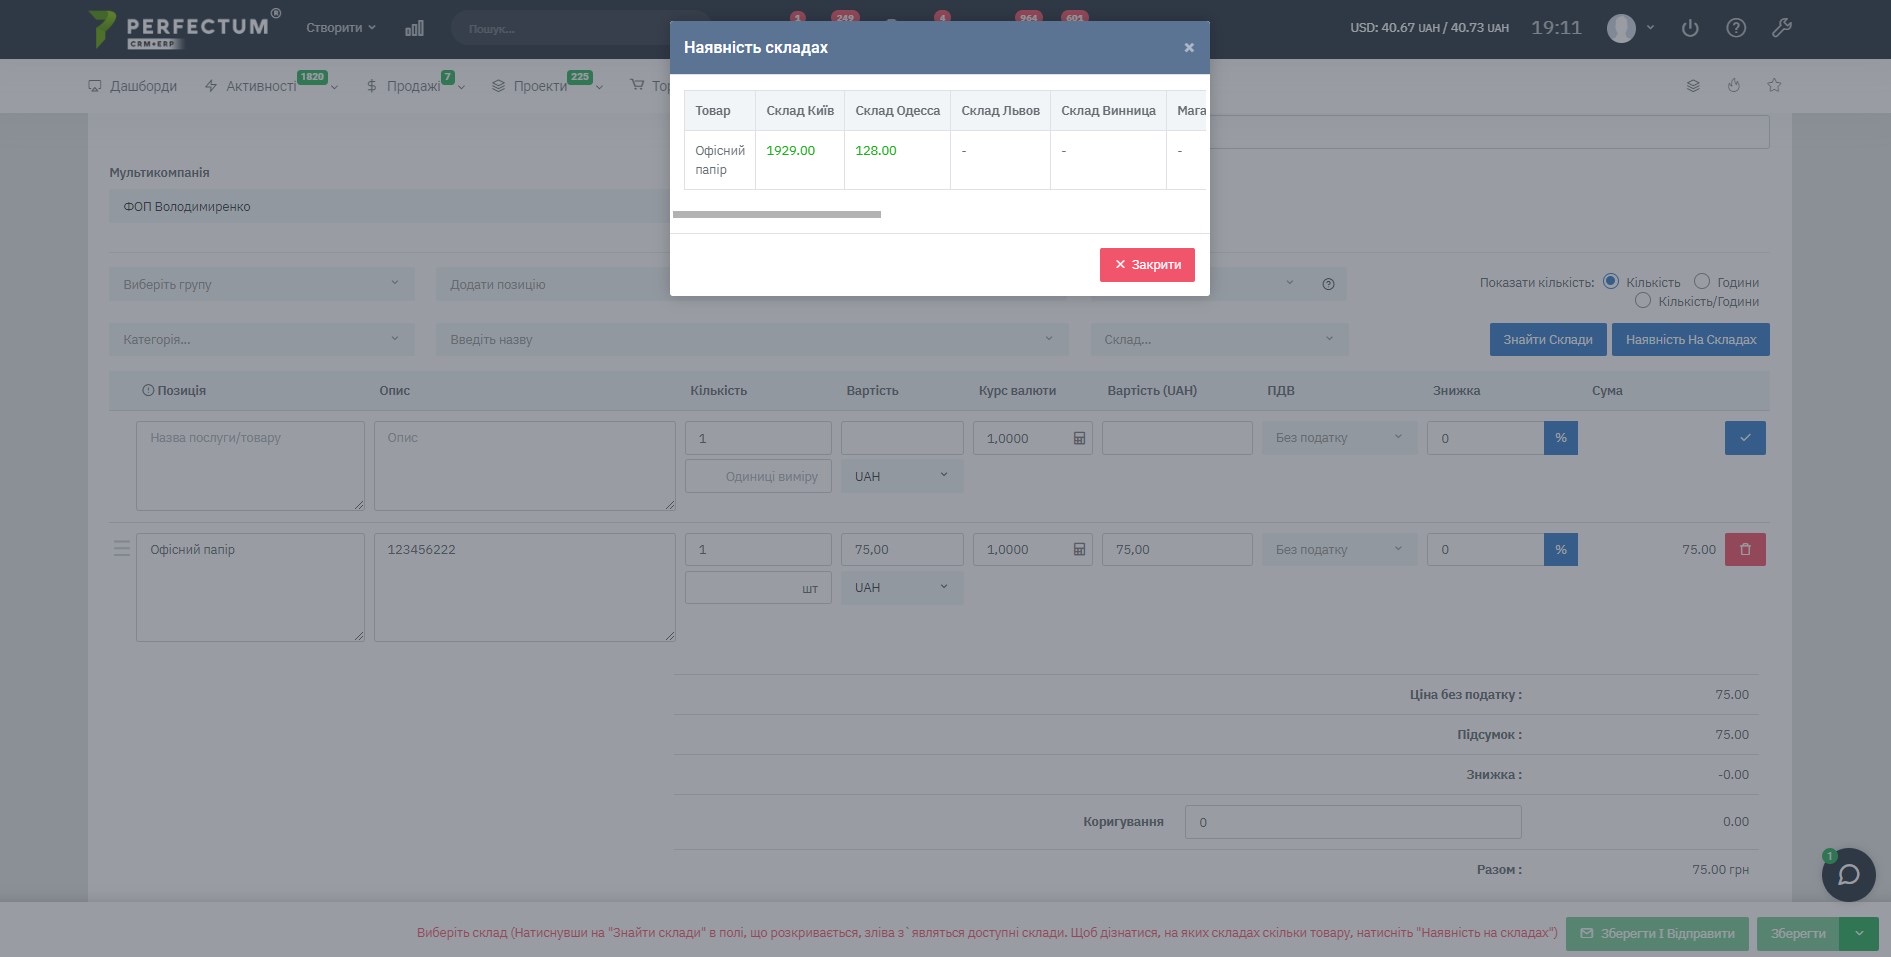
Task: Click the blue checkmark add item button
Action: pos(1745,438)
